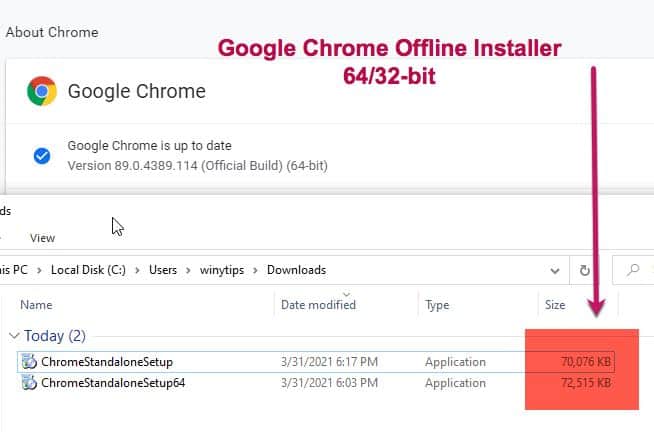Click the 3/31/2021 6:03 PM date cell
Image resolution: width=654 pixels, height=432 pixels.
point(329,383)
